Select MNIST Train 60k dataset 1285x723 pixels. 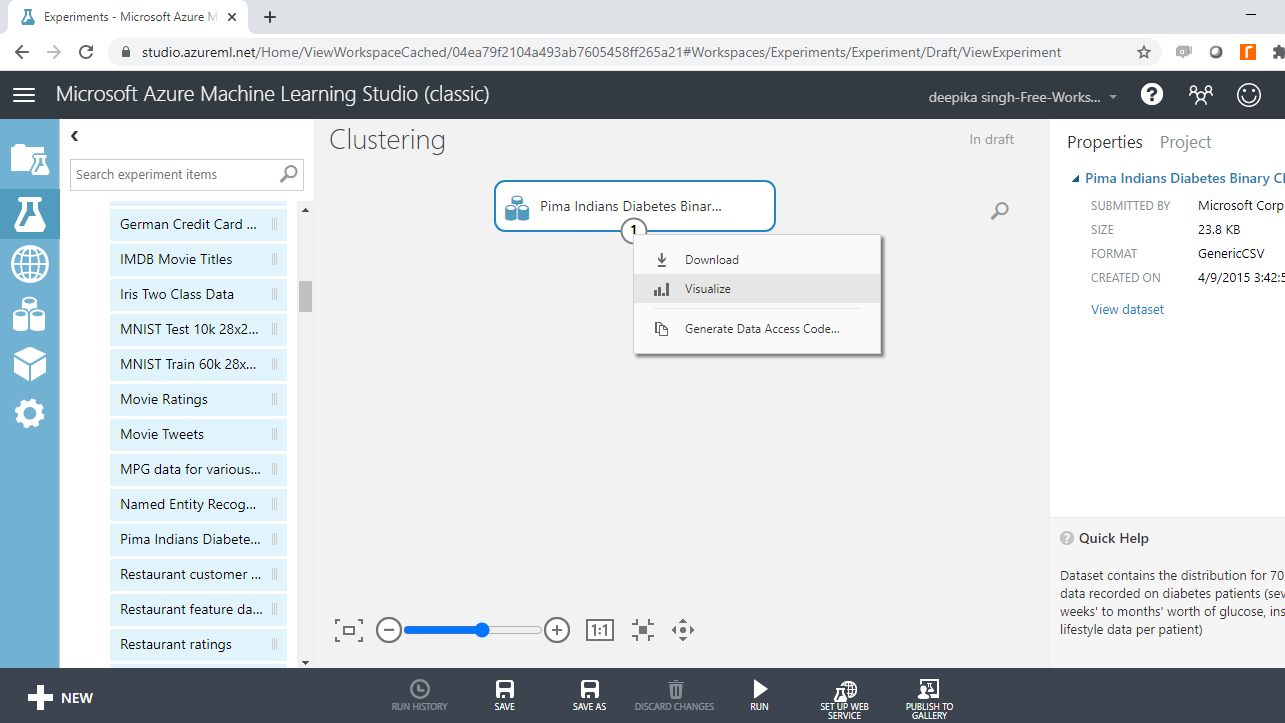pos(198,364)
